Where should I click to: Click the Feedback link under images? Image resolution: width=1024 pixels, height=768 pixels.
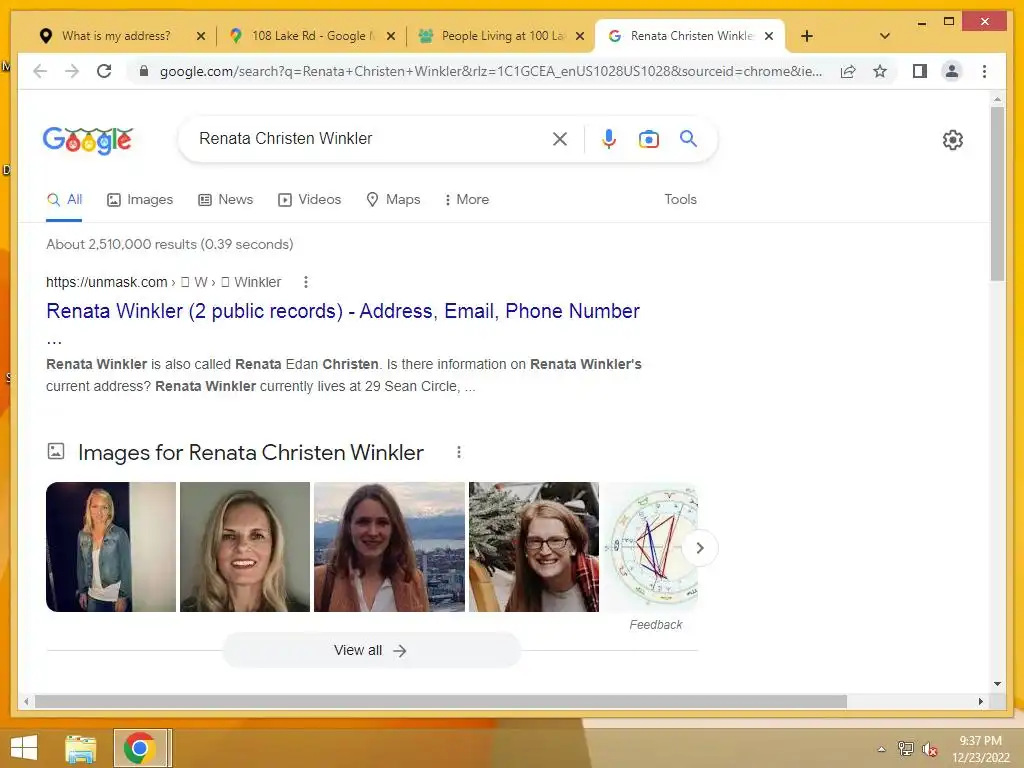[656, 625]
